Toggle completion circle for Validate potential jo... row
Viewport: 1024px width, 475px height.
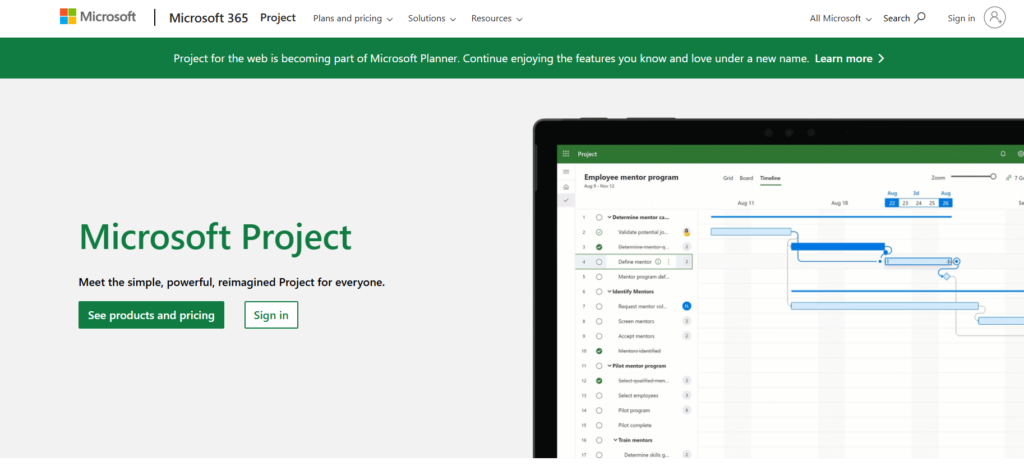tap(599, 232)
